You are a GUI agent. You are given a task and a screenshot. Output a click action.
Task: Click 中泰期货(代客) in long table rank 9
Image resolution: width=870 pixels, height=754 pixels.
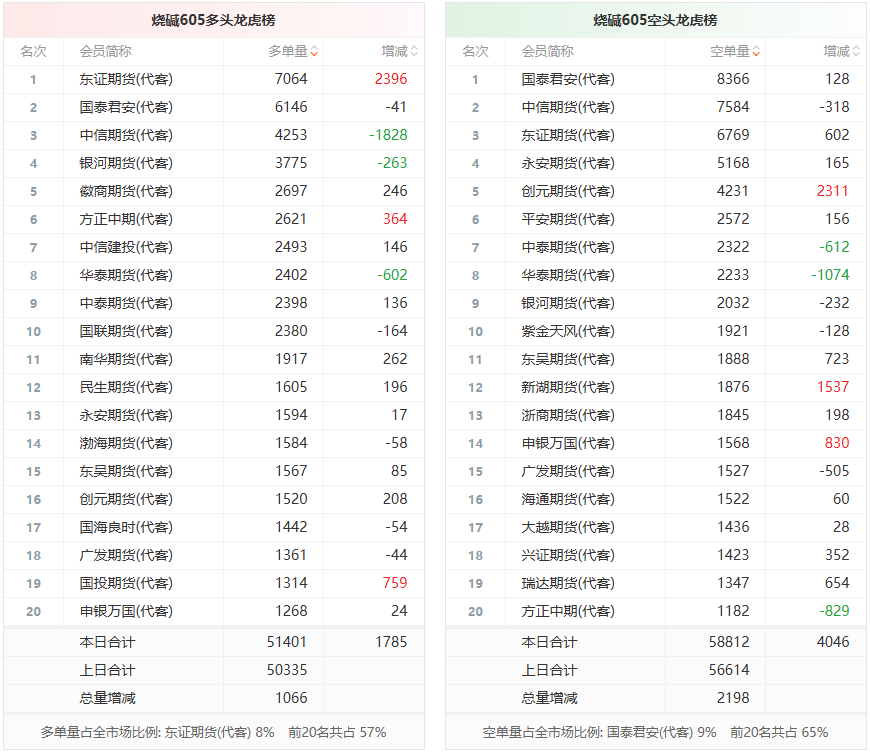tap(126, 303)
